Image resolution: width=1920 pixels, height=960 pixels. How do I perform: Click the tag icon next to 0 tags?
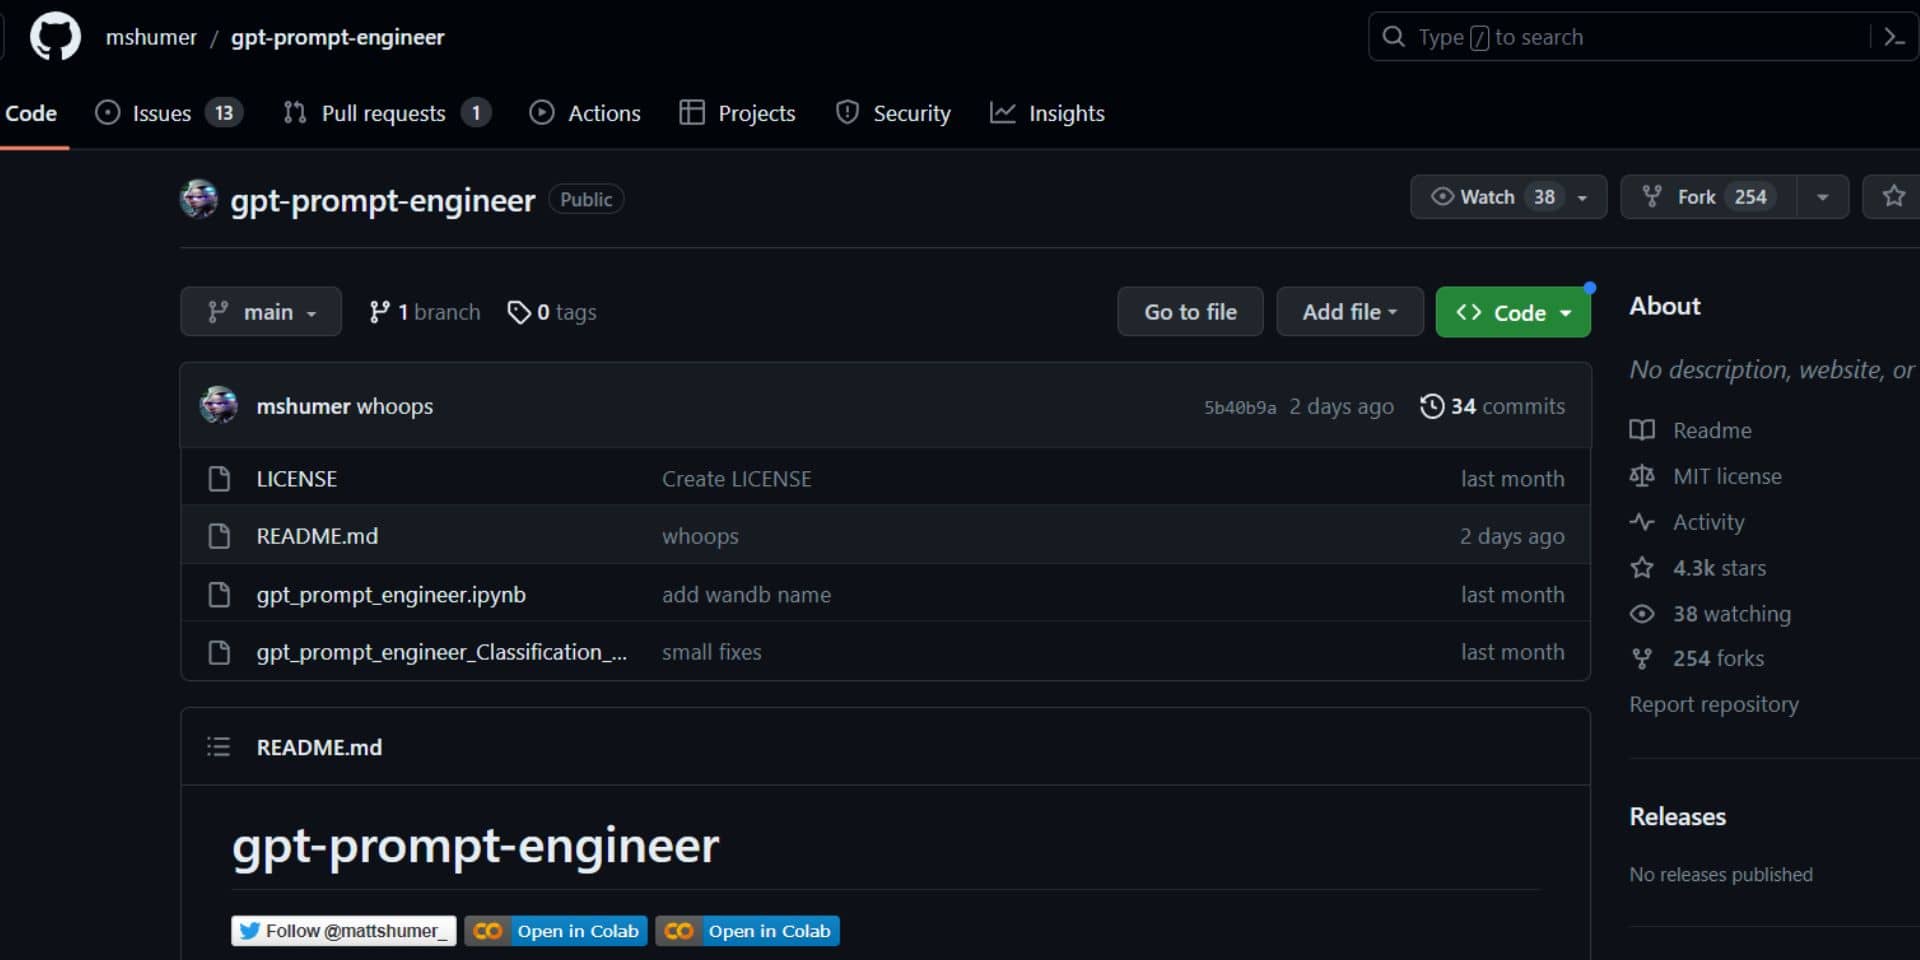518,312
